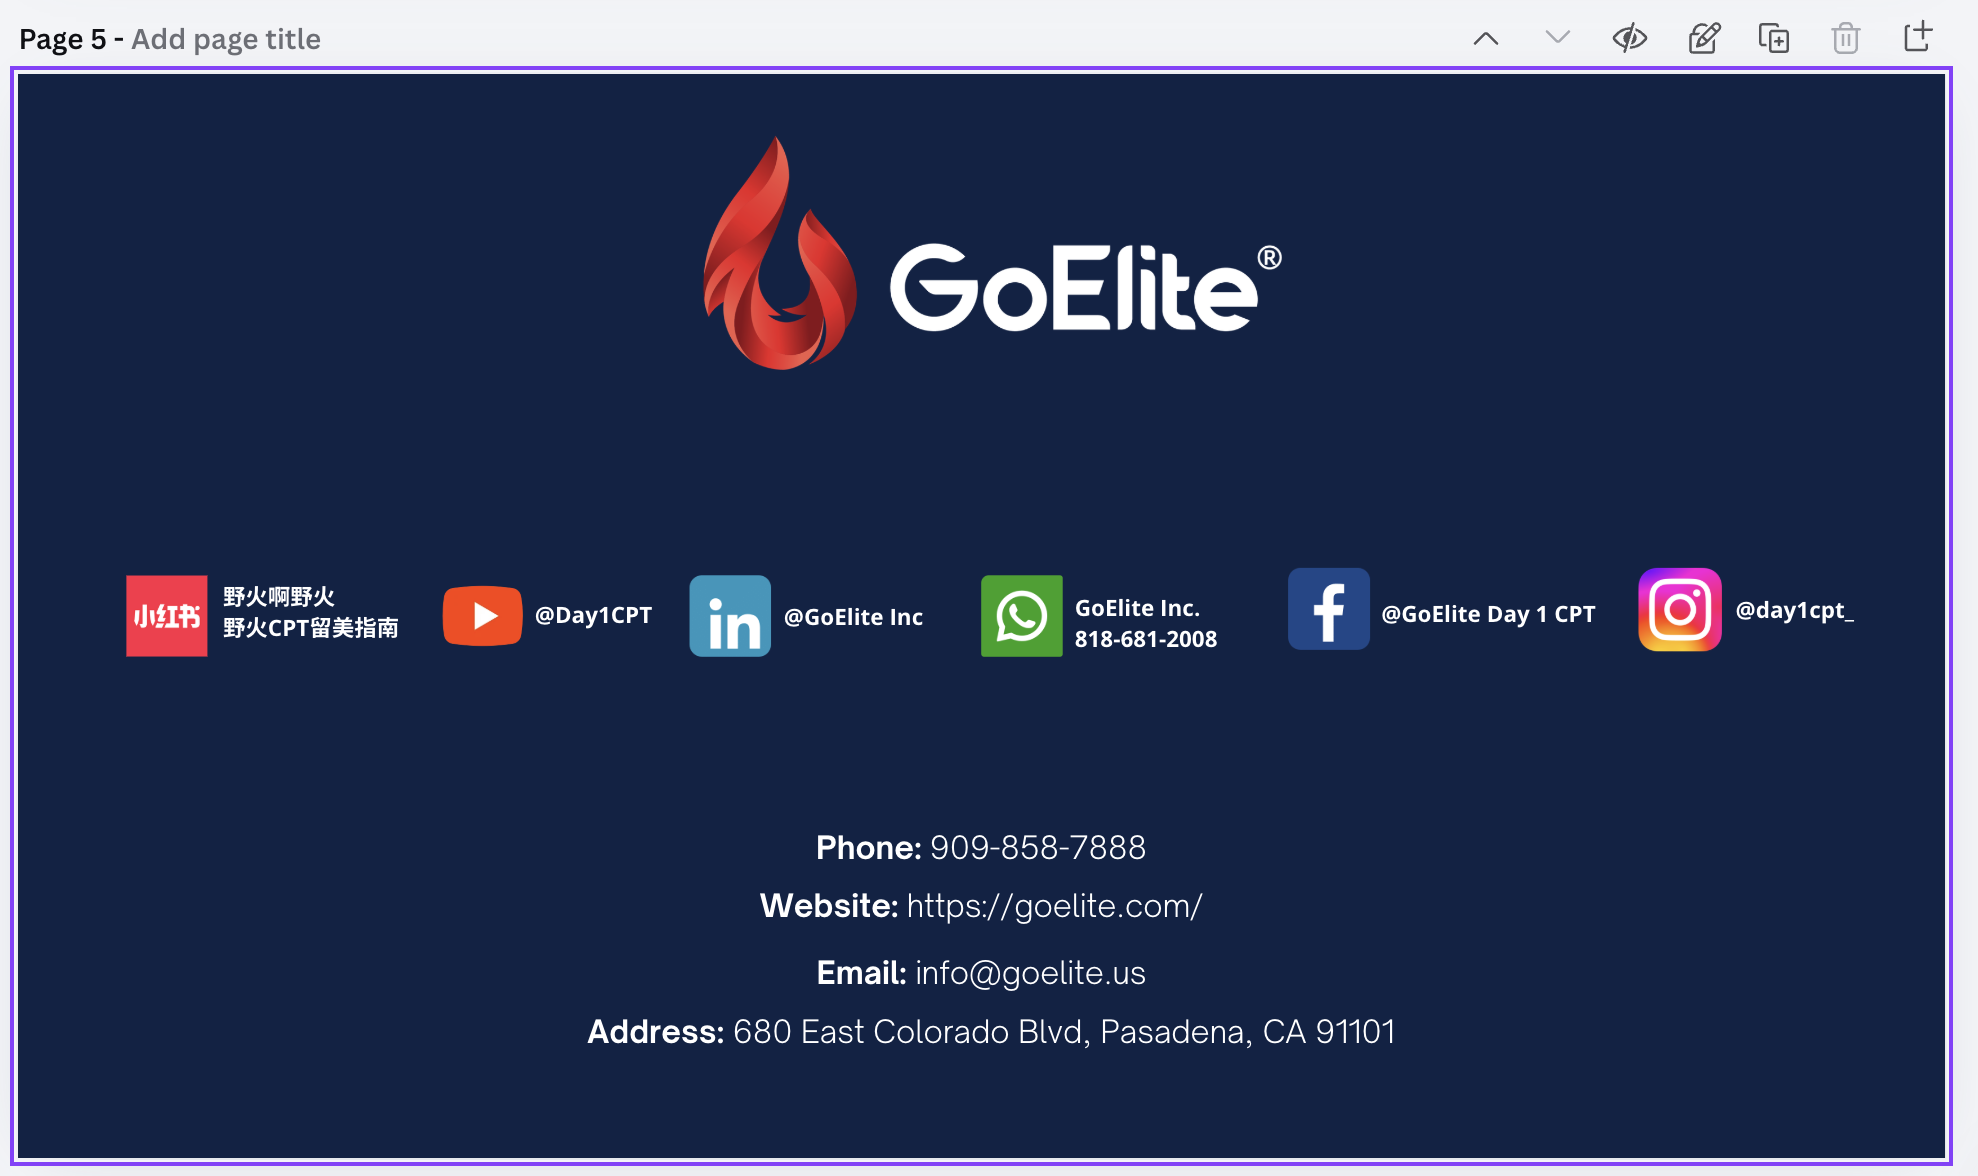Screen dimensions: 1978x1176
Task: Click the website link https://goelite.com/
Action: point(1054,906)
